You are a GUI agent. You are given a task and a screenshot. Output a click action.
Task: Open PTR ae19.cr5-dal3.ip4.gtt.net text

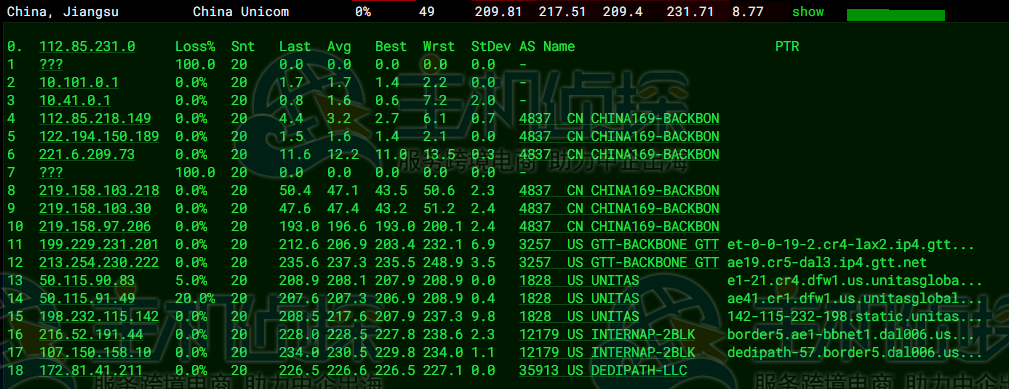pyautogui.click(x=827, y=262)
